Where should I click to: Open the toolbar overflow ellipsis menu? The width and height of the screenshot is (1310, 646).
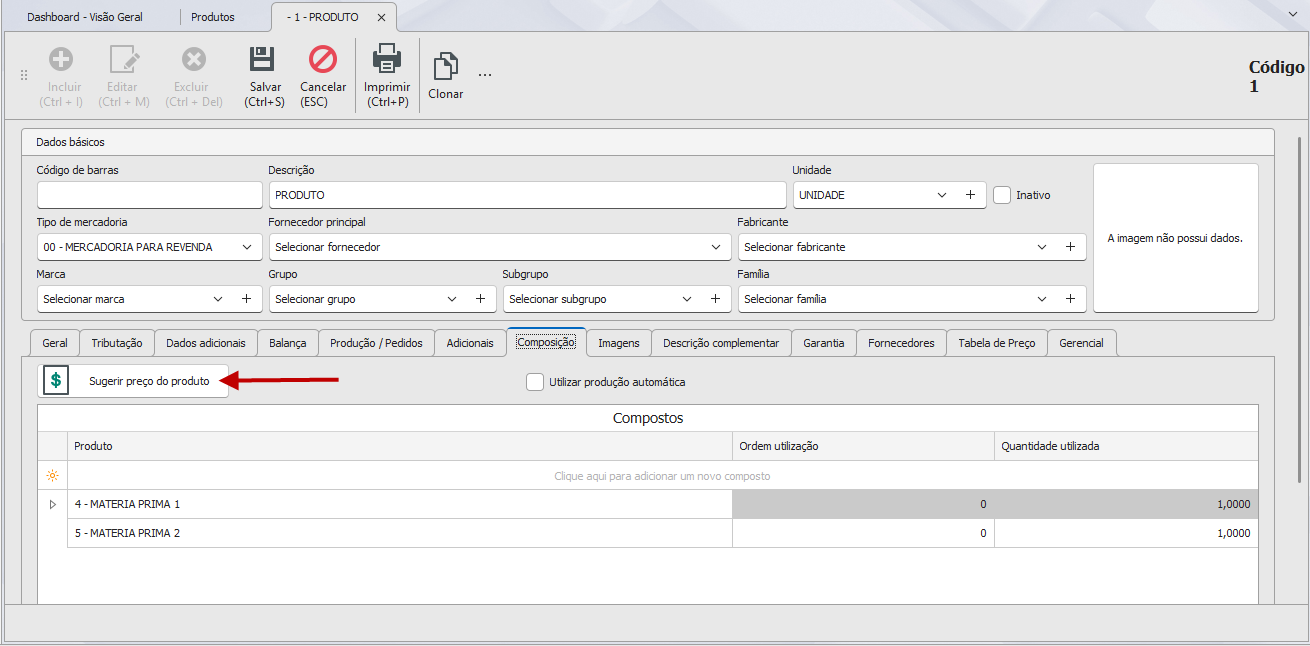click(484, 74)
